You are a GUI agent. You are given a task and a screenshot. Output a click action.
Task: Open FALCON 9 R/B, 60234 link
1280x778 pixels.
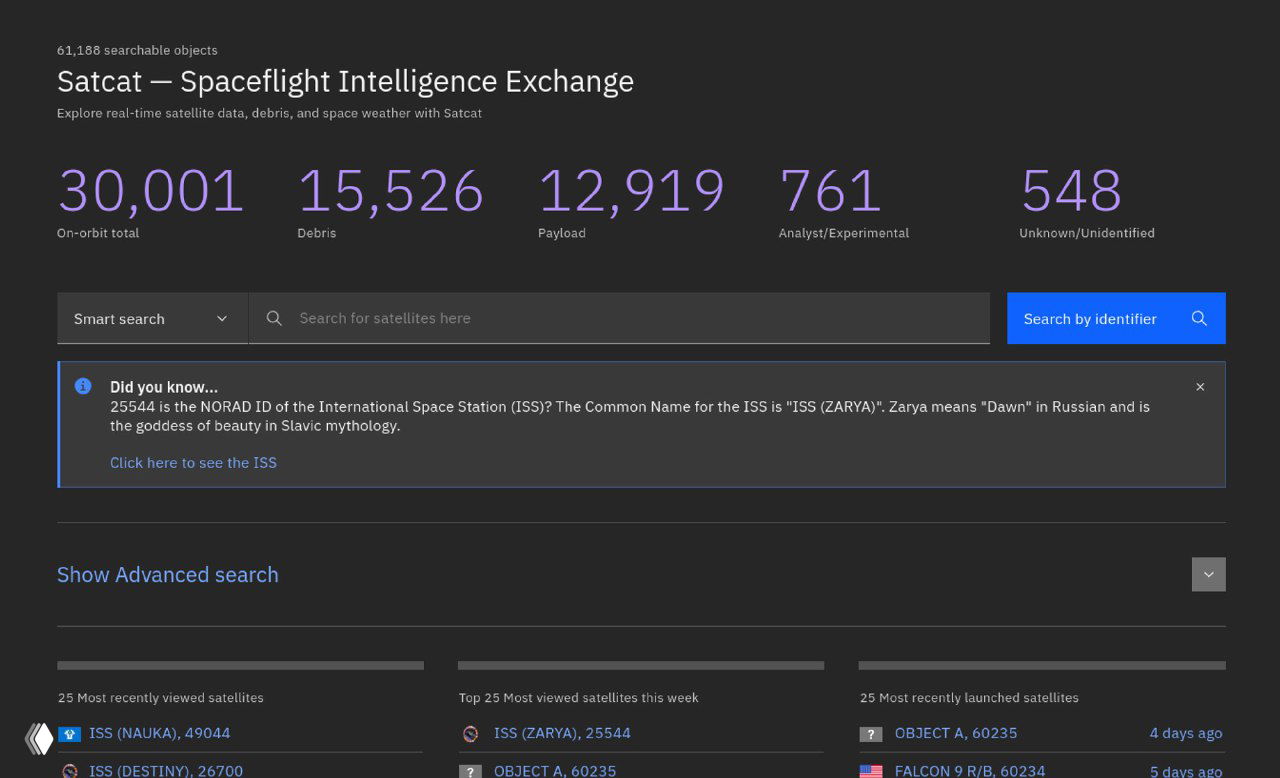[x=969, y=771]
